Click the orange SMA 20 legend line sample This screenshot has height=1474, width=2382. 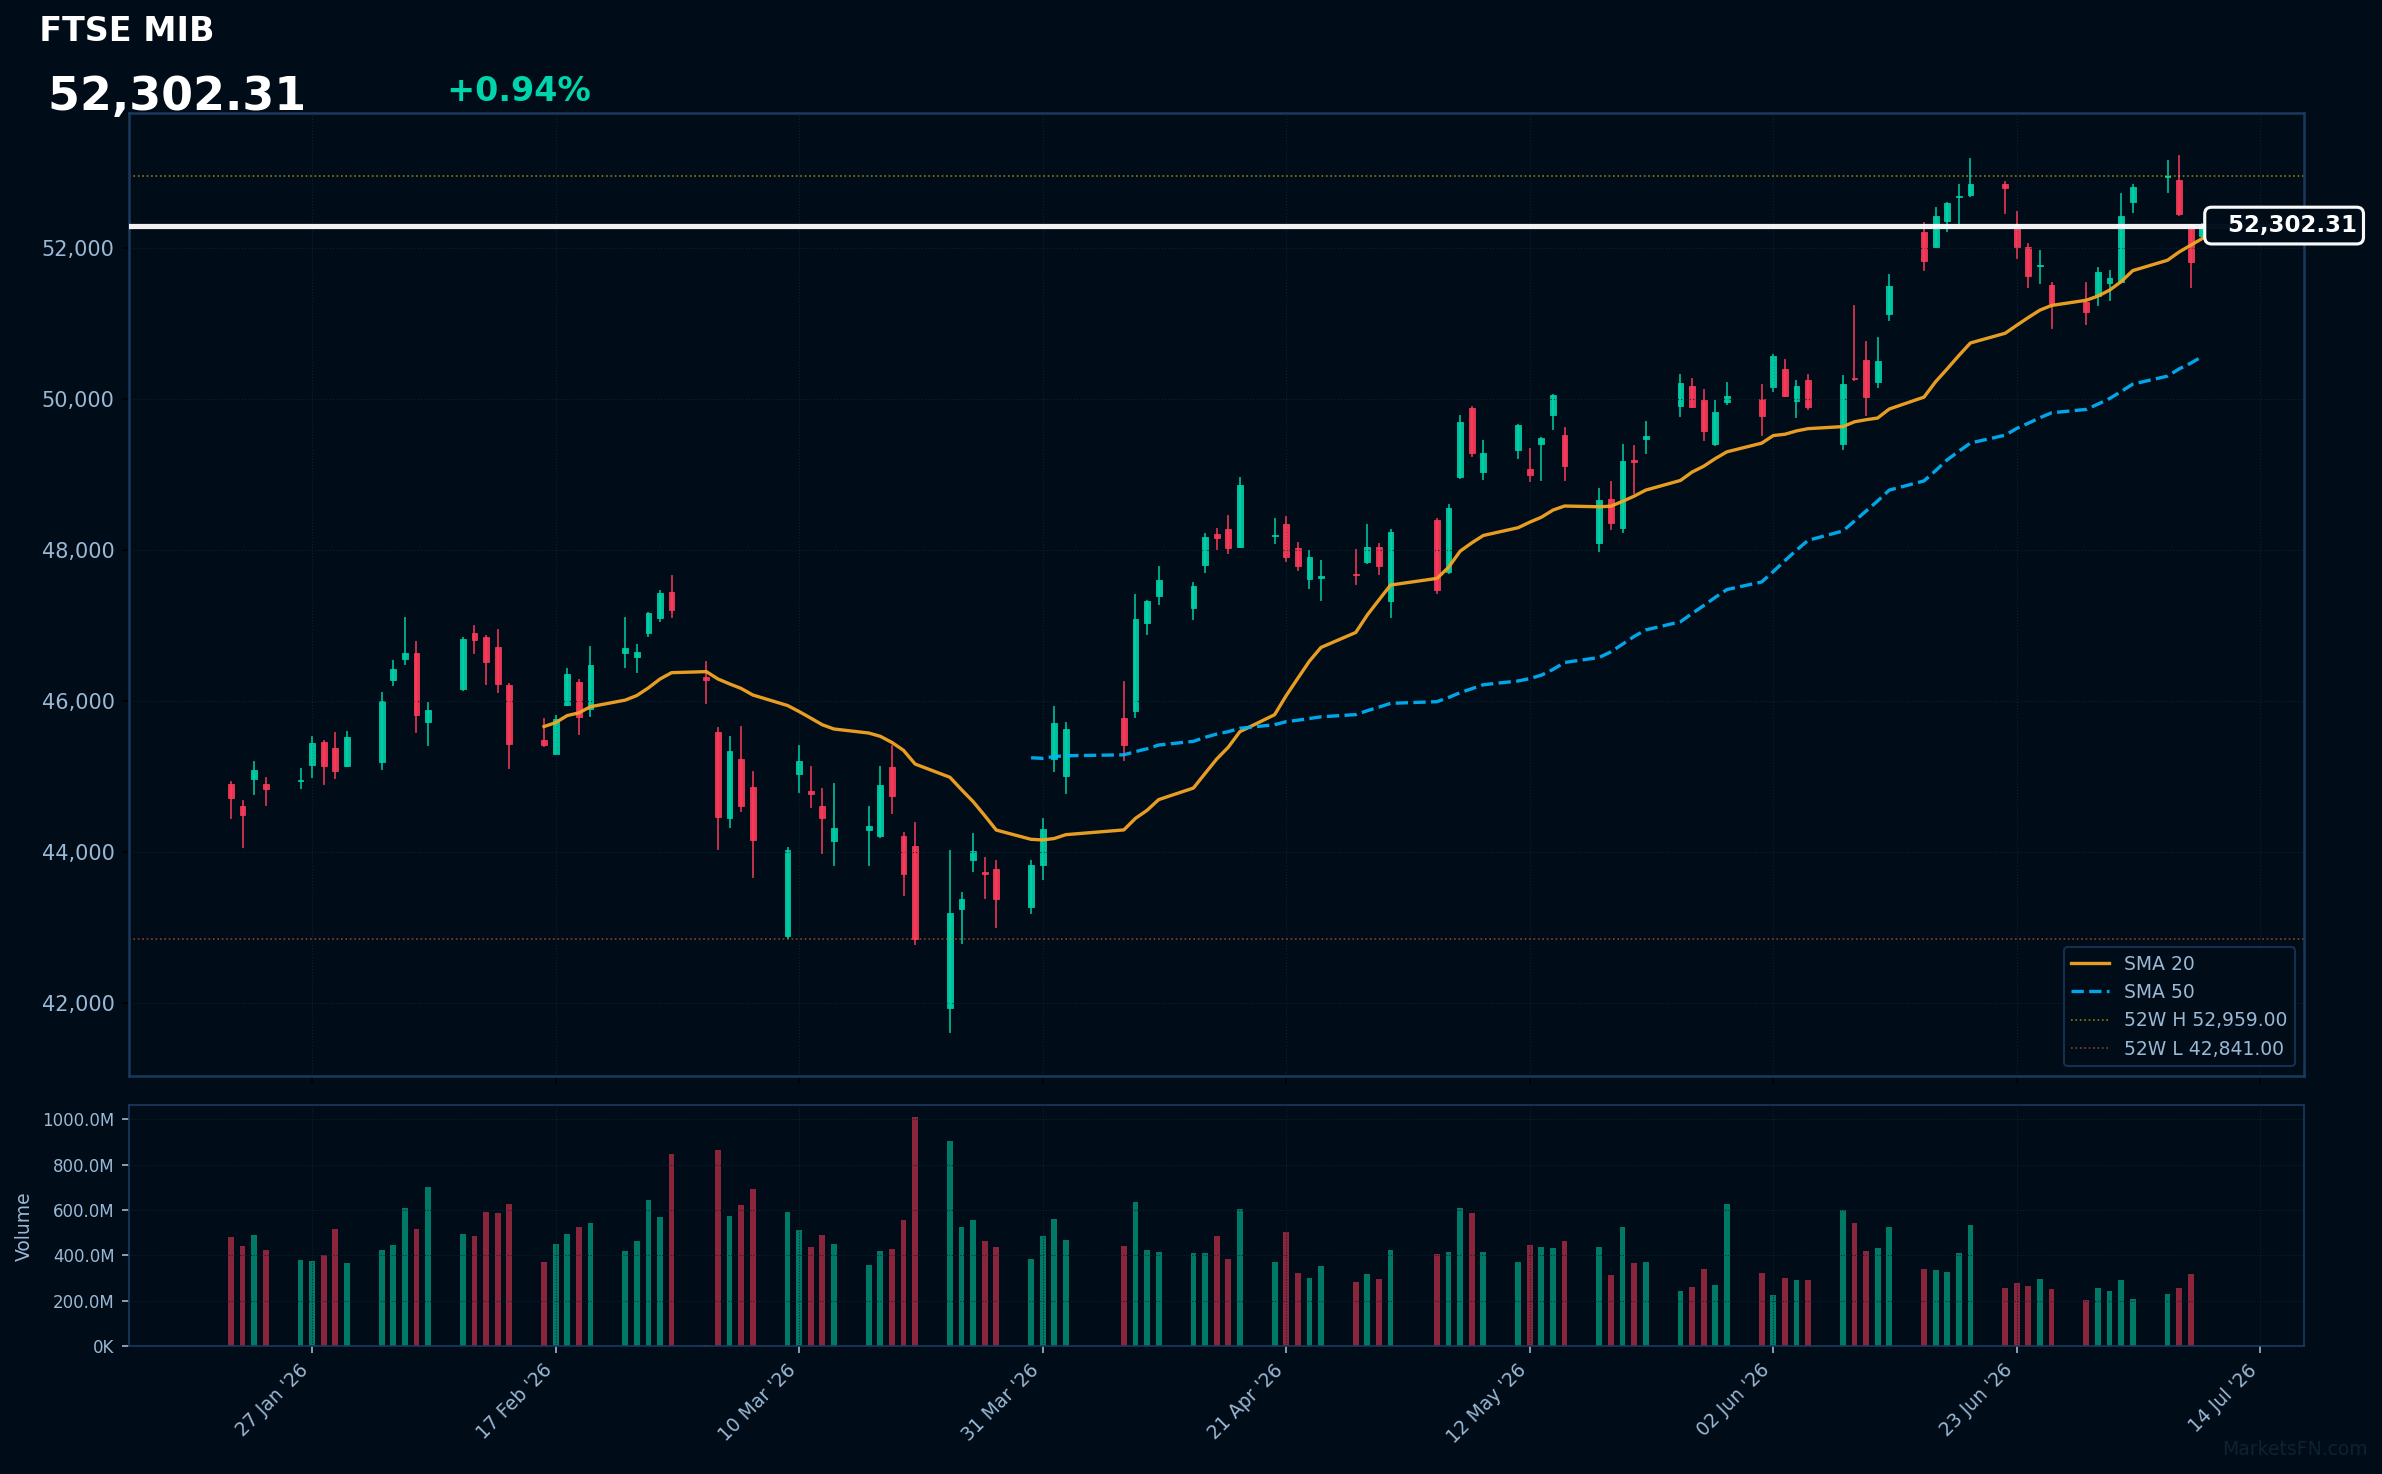(x=2090, y=963)
